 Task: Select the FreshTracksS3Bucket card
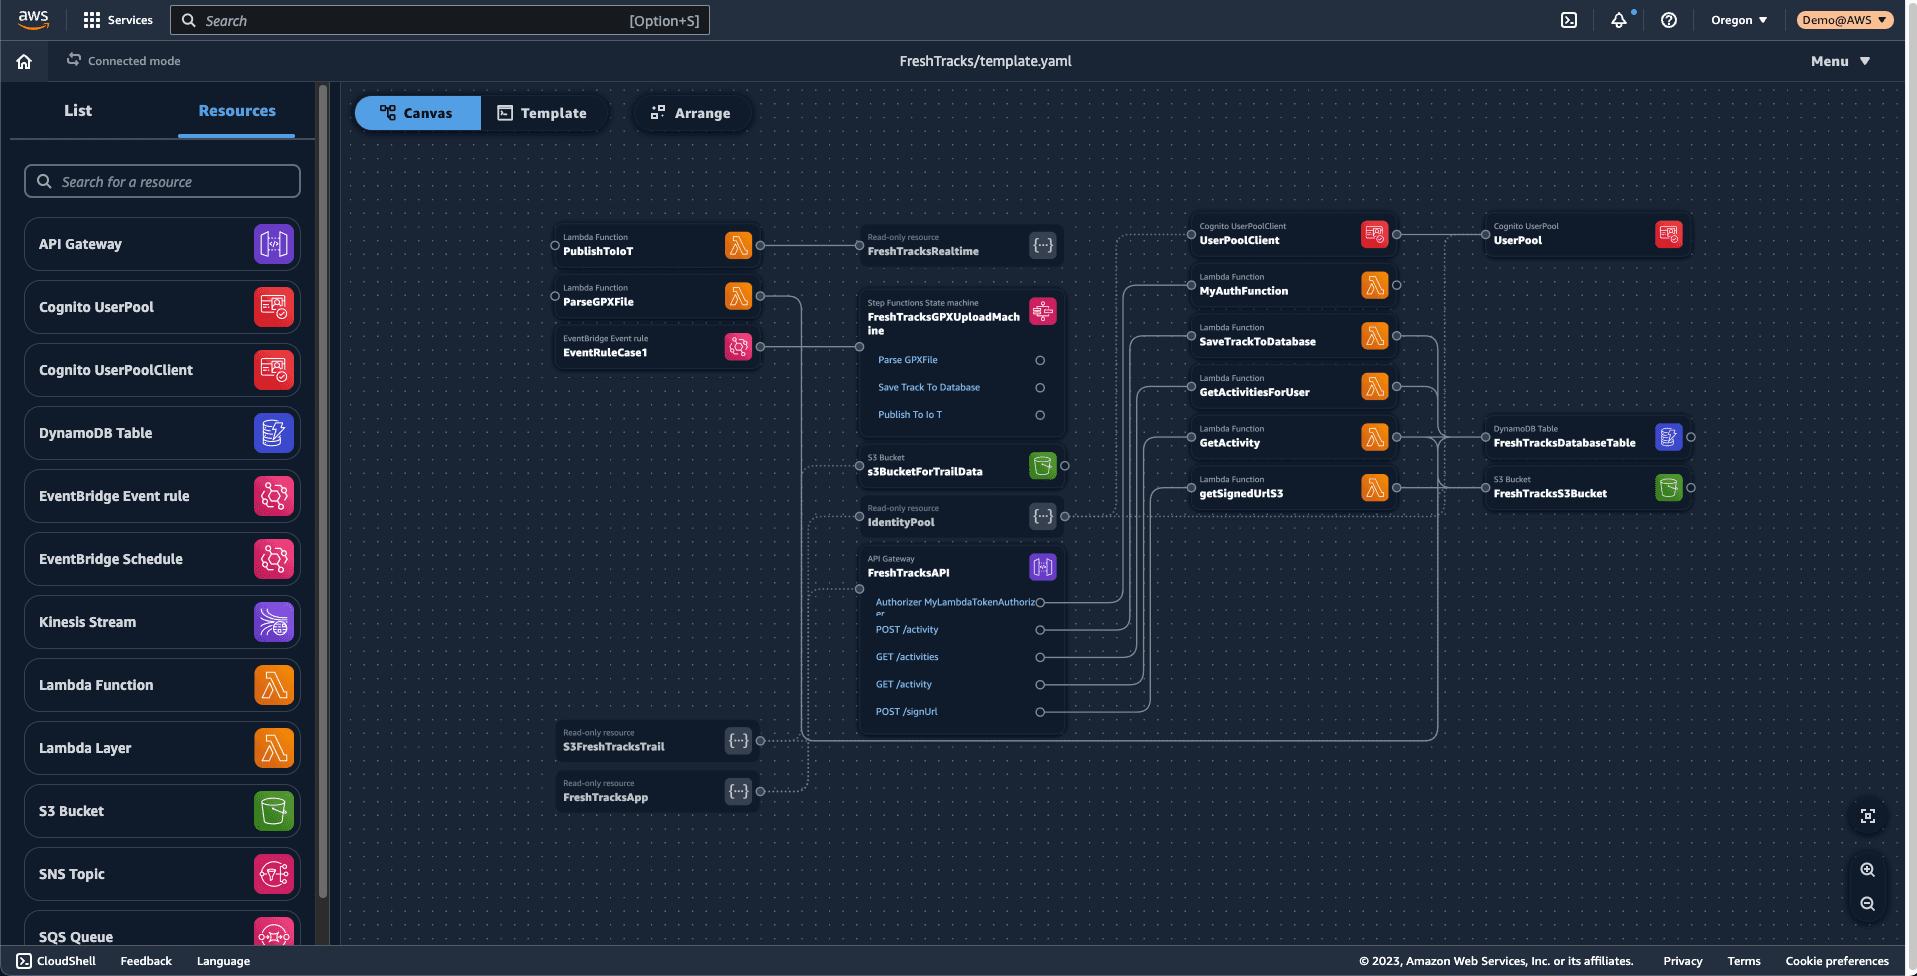(x=1588, y=487)
